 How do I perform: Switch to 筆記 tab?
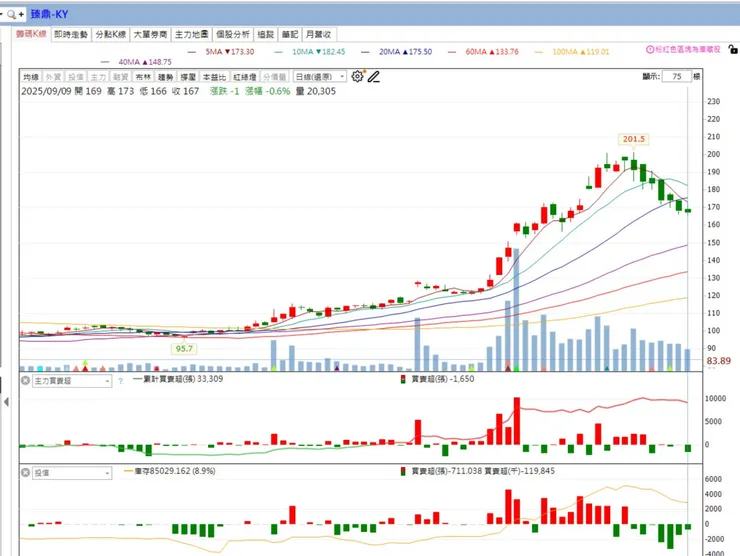290,34
